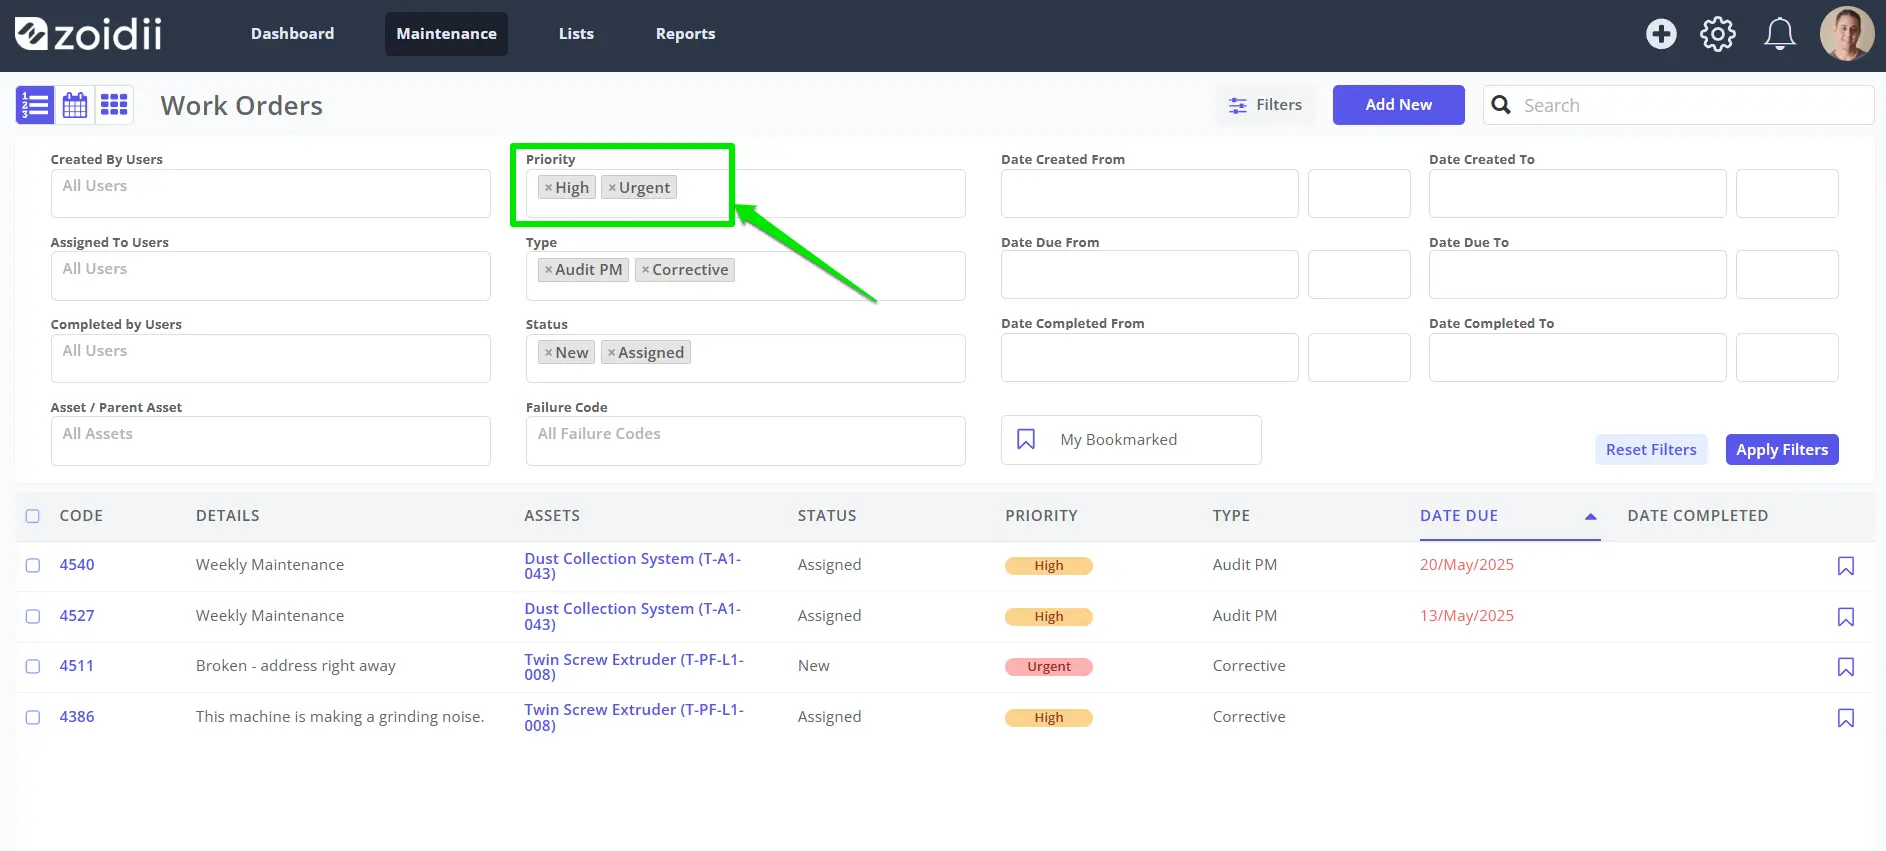The image size is (1886, 851).
Task: Select all work orders checkbox
Action: coord(33,516)
